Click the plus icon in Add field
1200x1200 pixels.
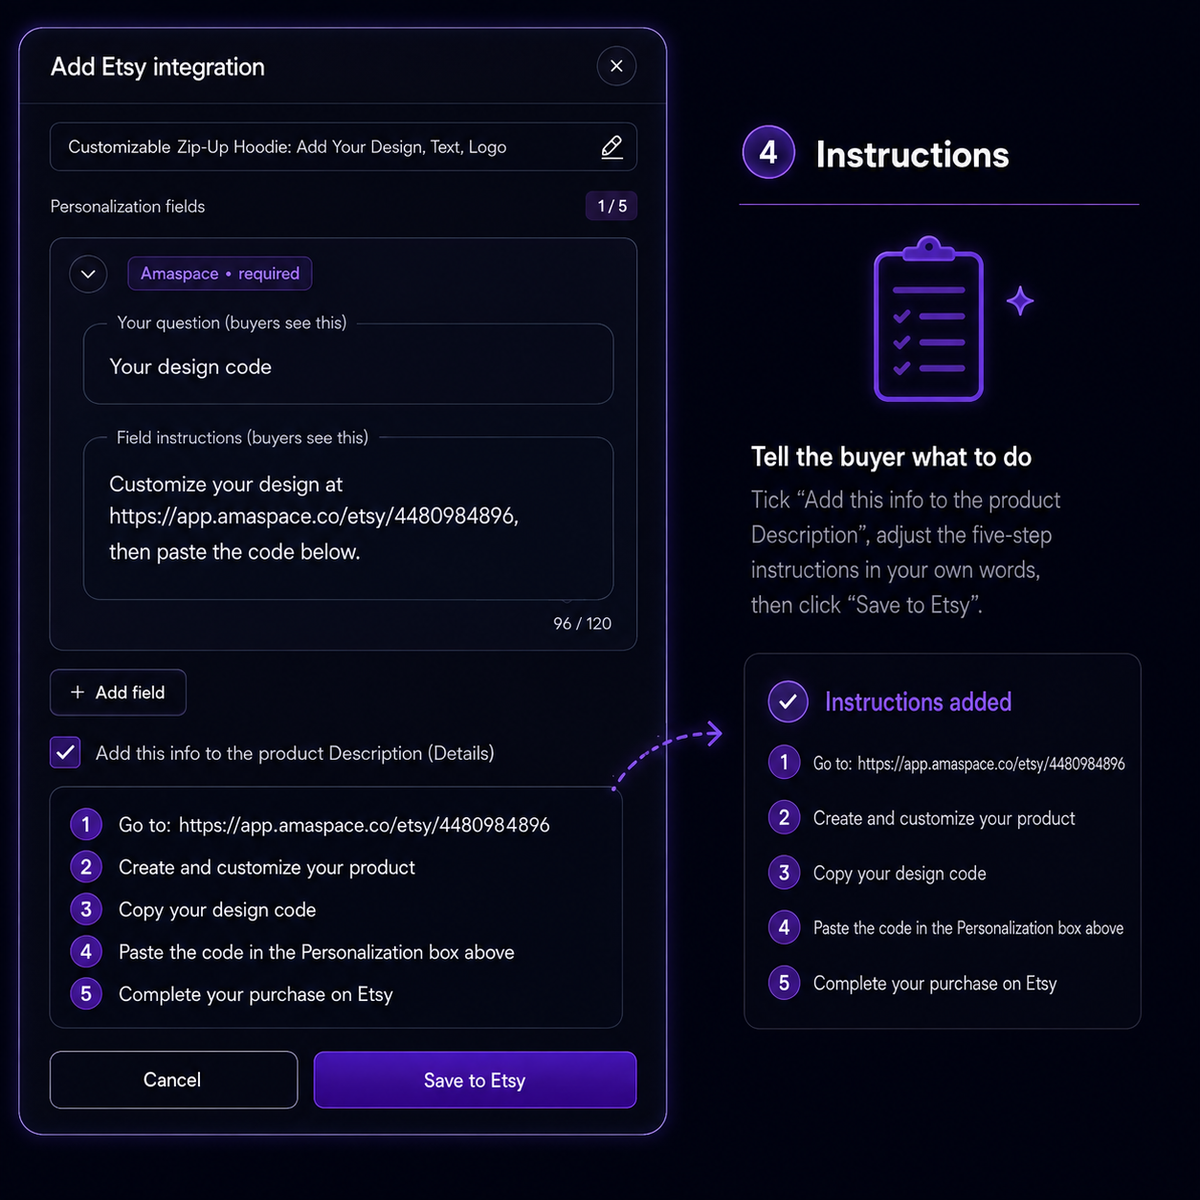[x=77, y=692]
